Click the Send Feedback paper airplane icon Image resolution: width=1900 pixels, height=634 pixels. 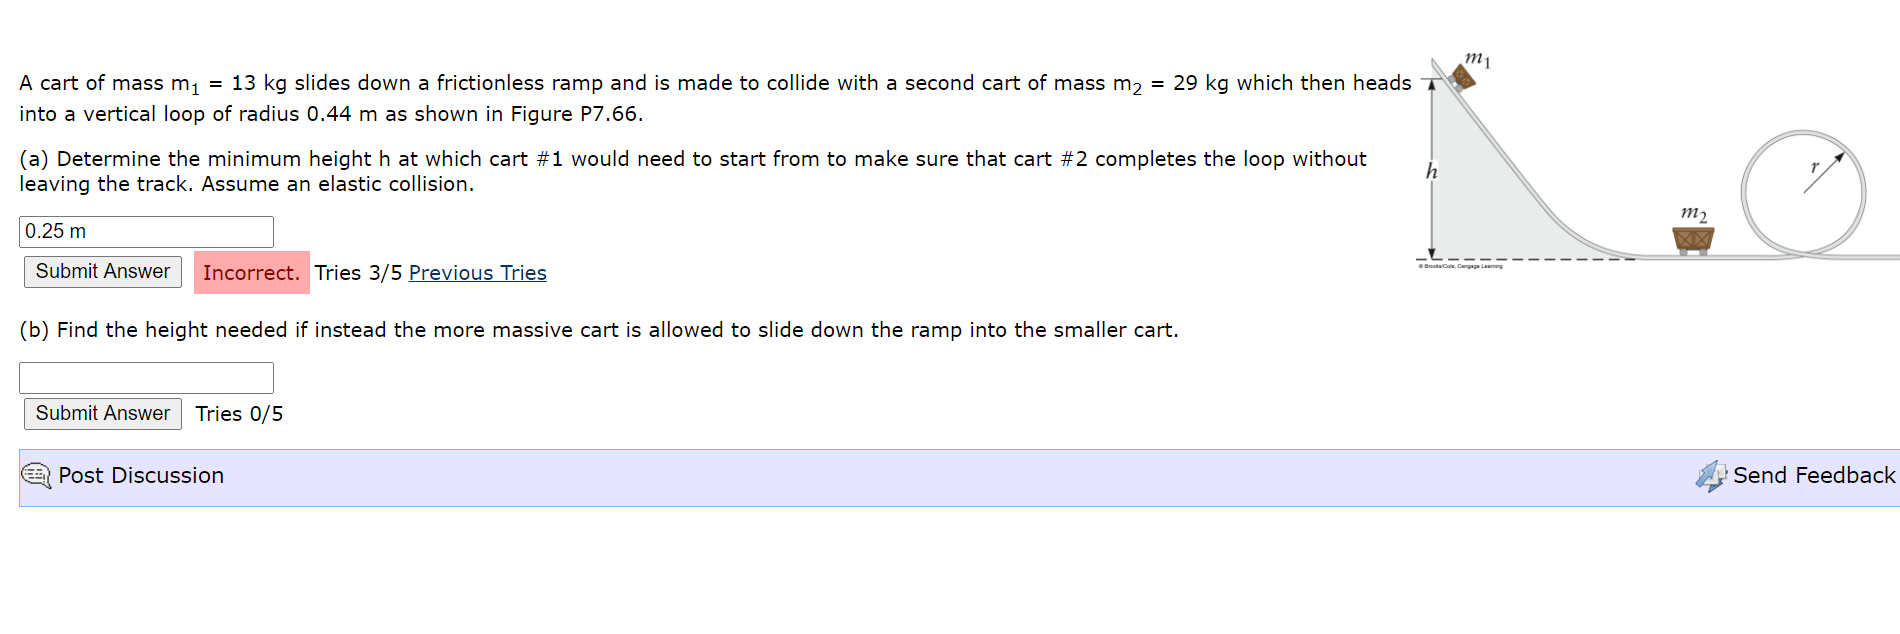click(1712, 475)
